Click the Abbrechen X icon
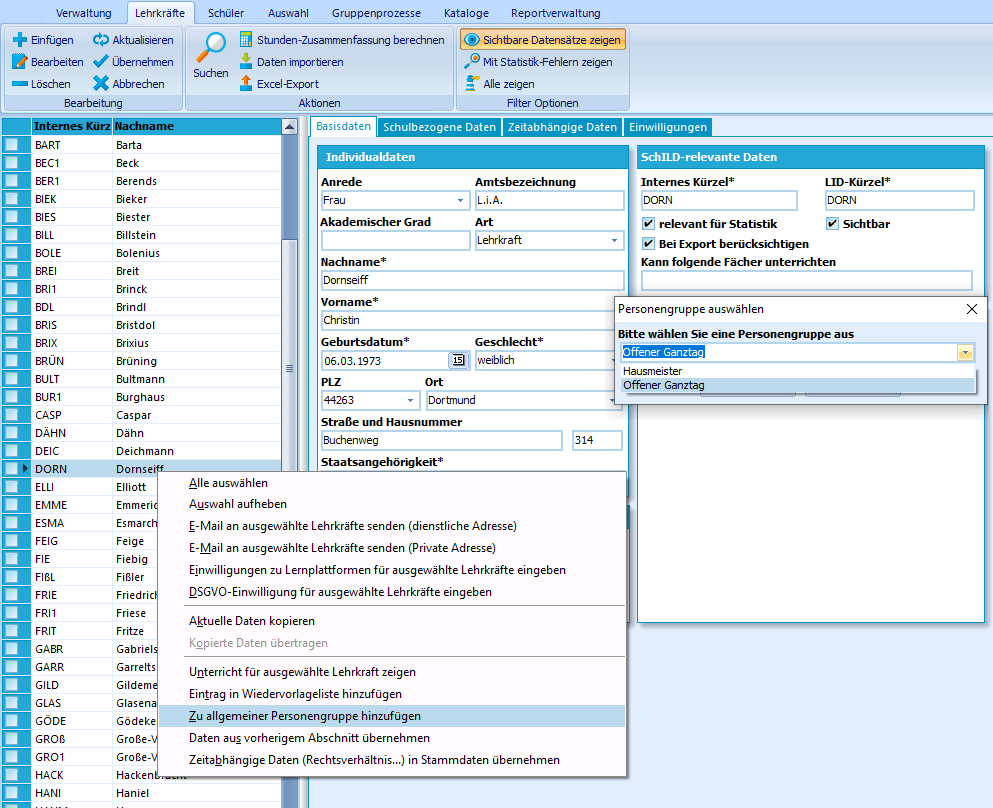The width and height of the screenshot is (993, 808). pyautogui.click(x=101, y=84)
